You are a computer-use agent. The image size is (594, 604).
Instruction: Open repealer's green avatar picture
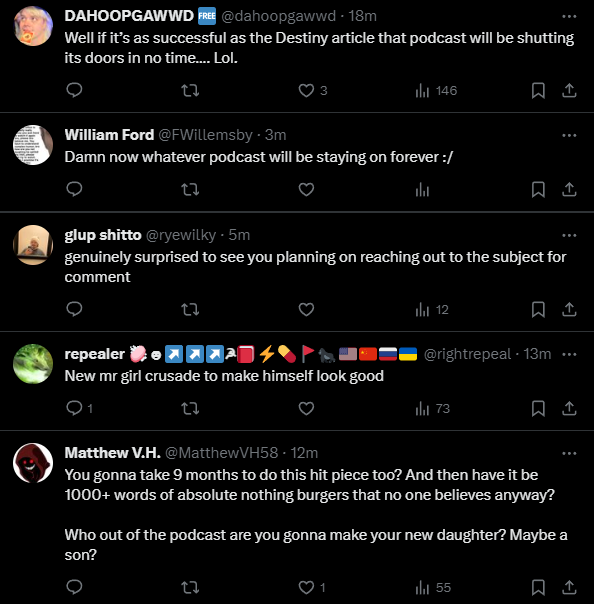point(33,364)
